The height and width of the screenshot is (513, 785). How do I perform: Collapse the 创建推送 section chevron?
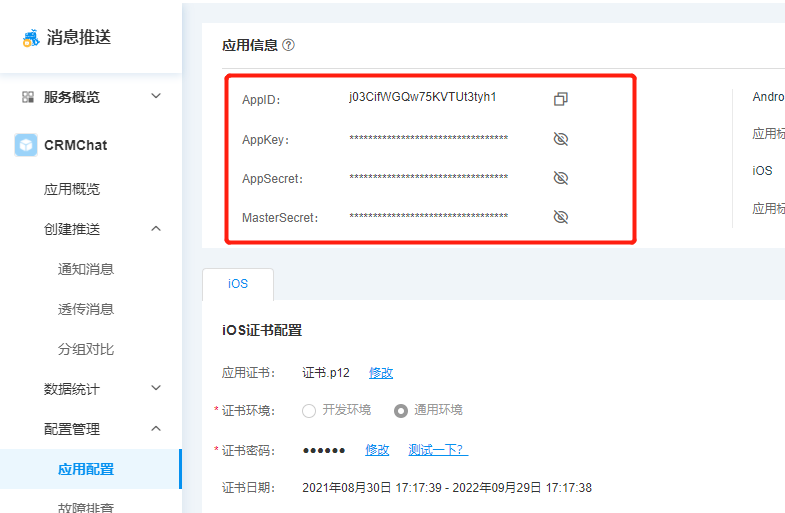[156, 229]
